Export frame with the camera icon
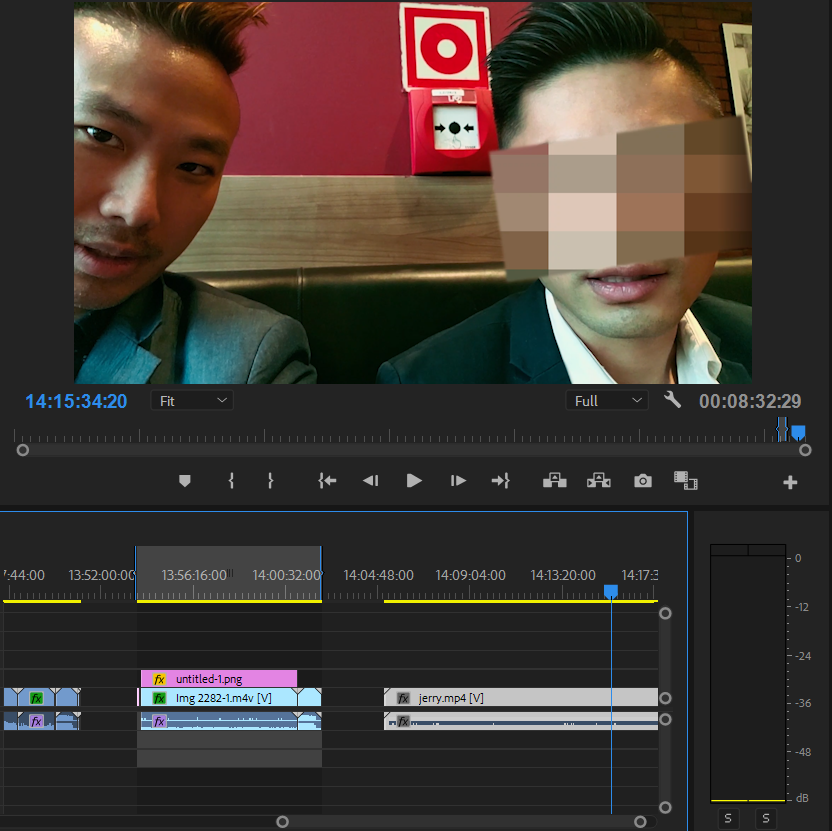This screenshot has height=831, width=832. pyautogui.click(x=642, y=481)
